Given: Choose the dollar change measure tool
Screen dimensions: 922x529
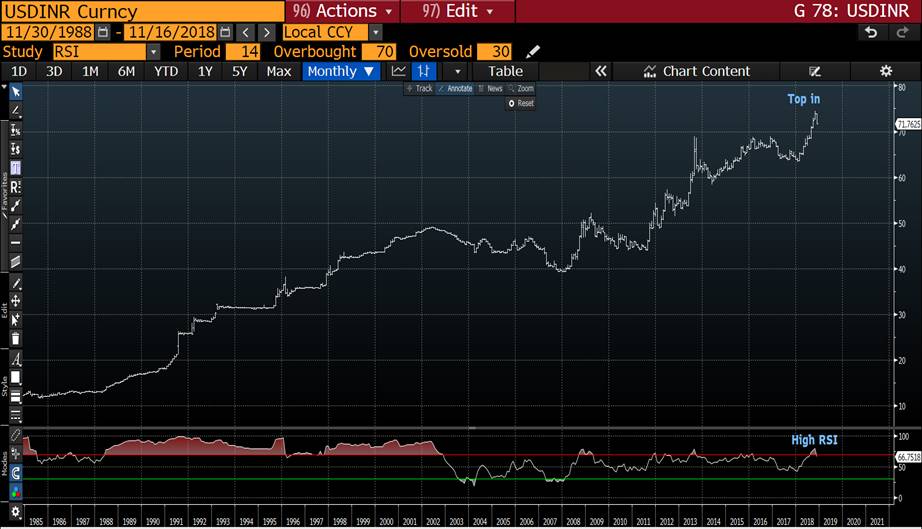Looking at the screenshot, I should pos(16,149).
